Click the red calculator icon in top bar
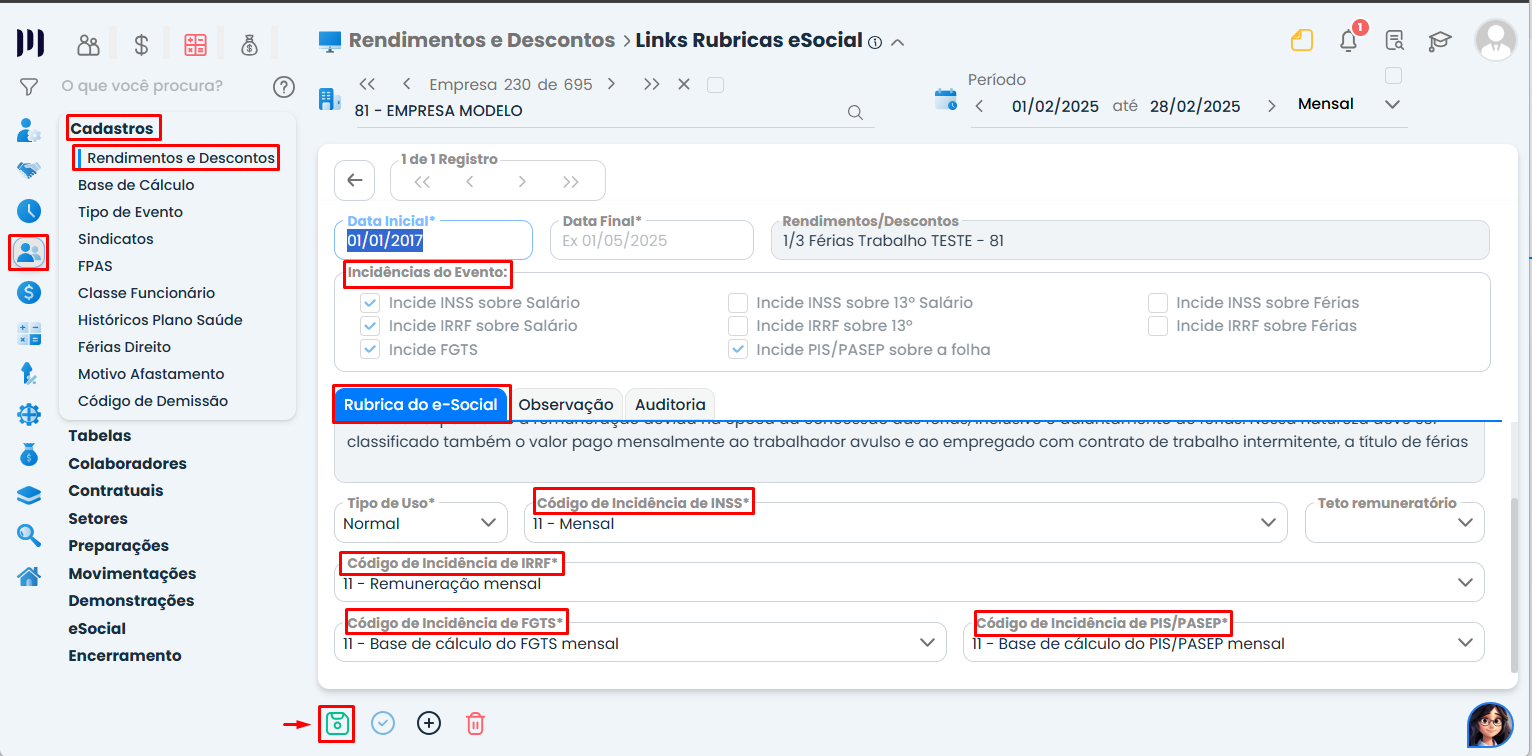The height and width of the screenshot is (756, 1532). (195, 44)
